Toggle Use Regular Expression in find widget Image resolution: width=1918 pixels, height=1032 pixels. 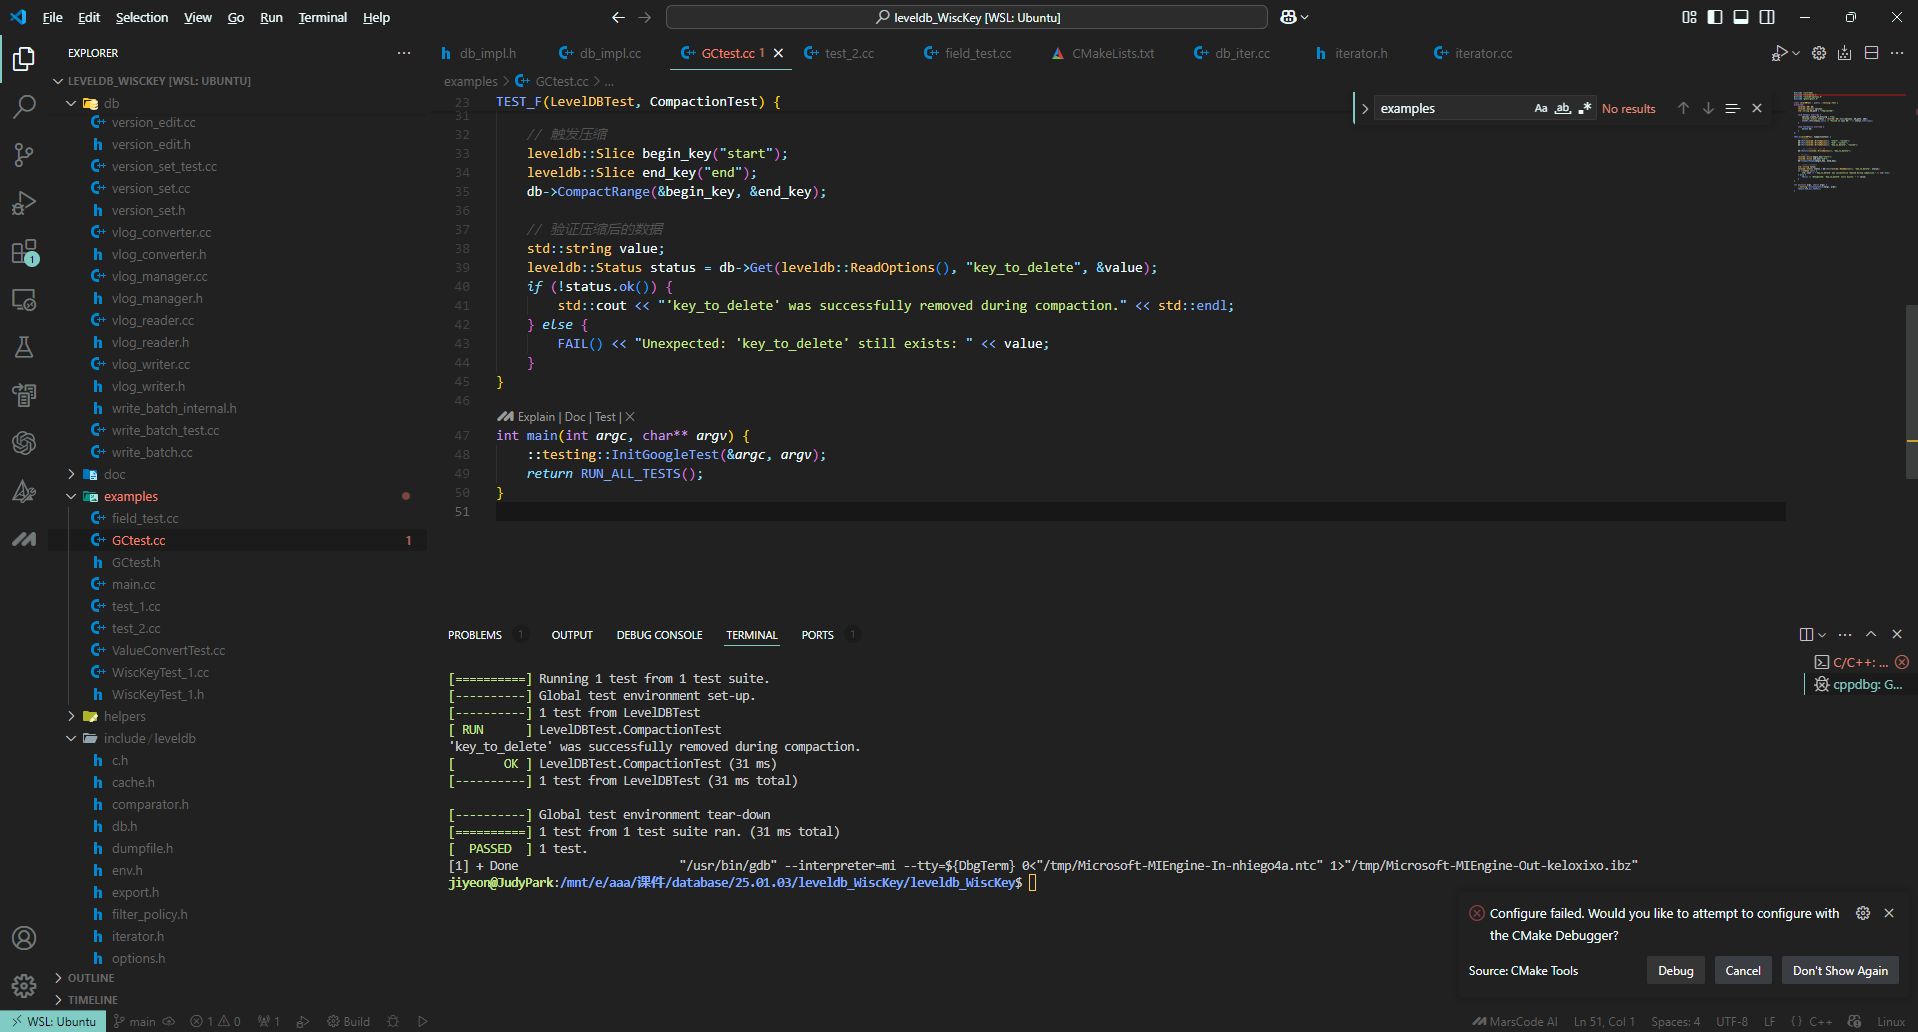[x=1585, y=108]
